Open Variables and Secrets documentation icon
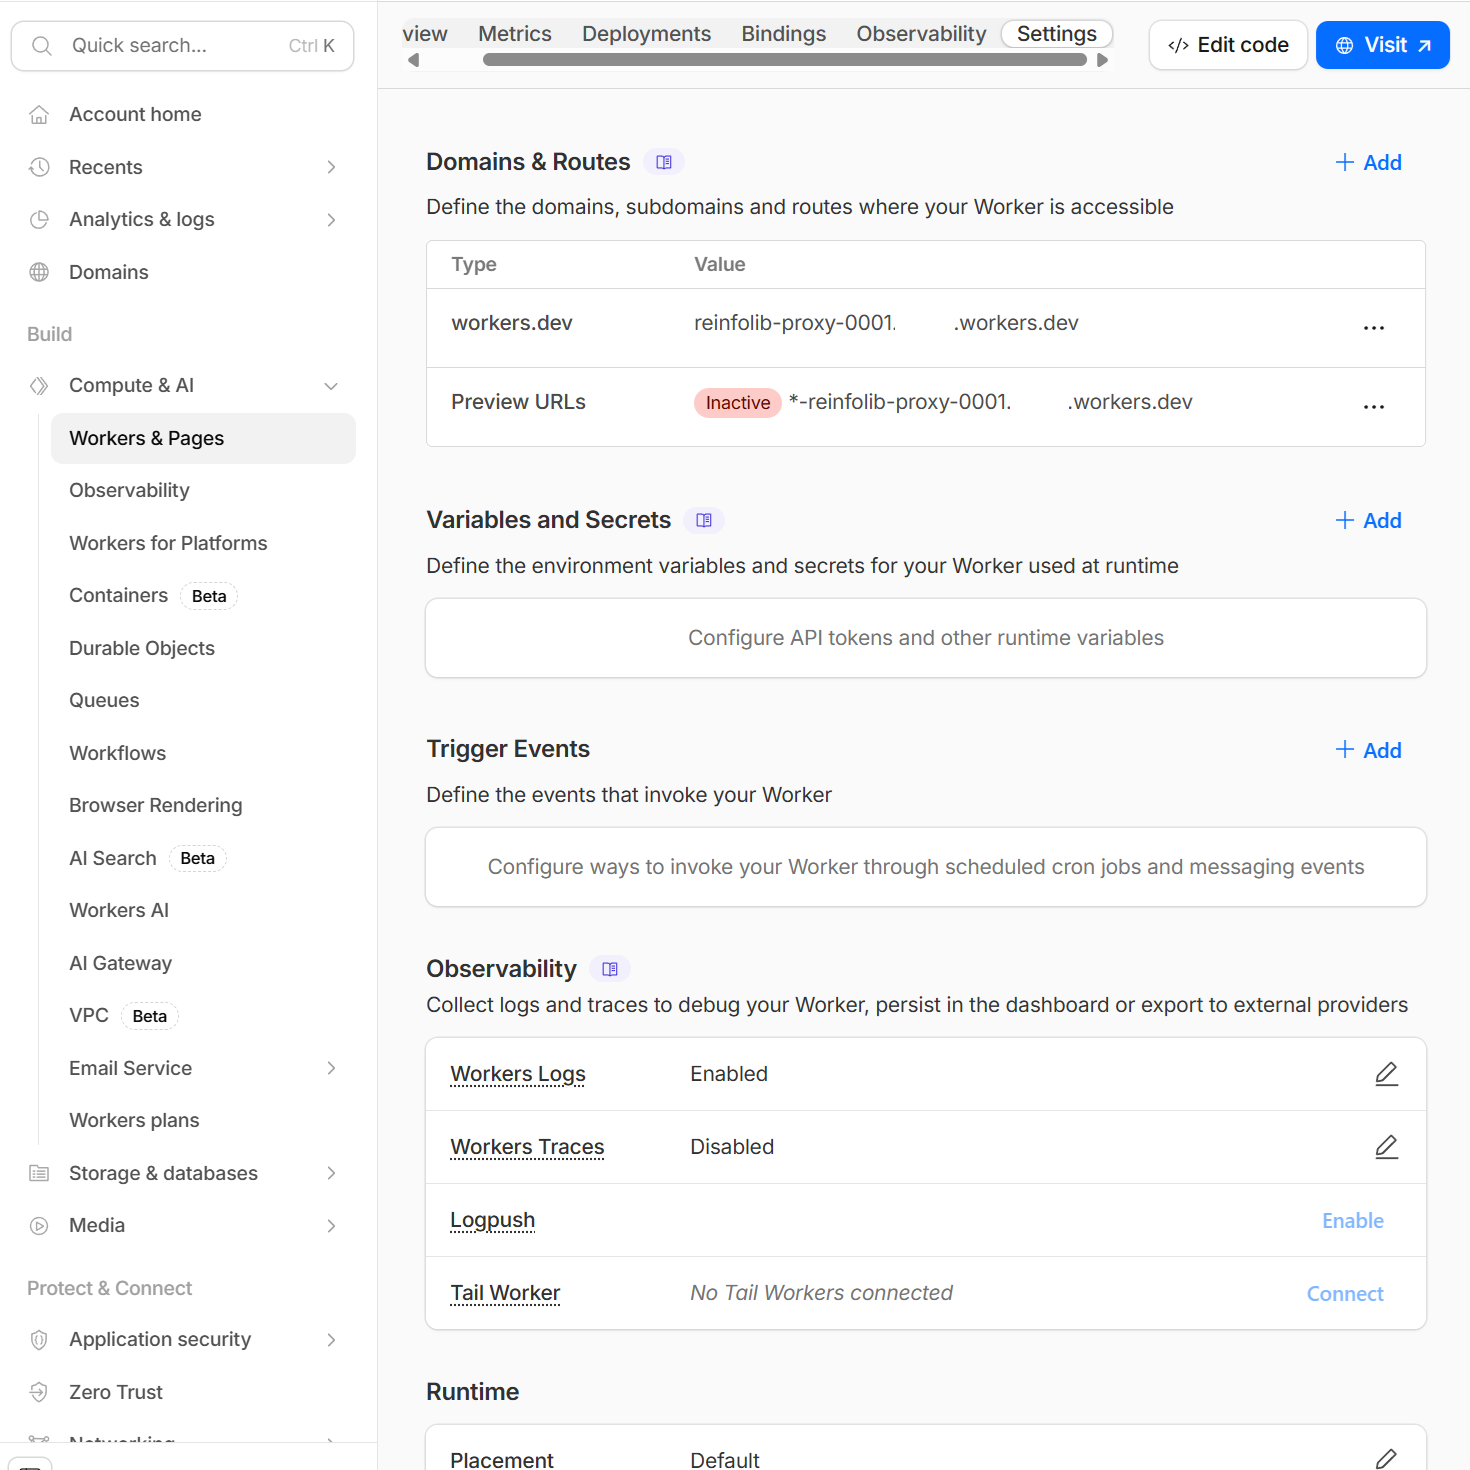1470x1470 pixels. pyautogui.click(x=704, y=520)
